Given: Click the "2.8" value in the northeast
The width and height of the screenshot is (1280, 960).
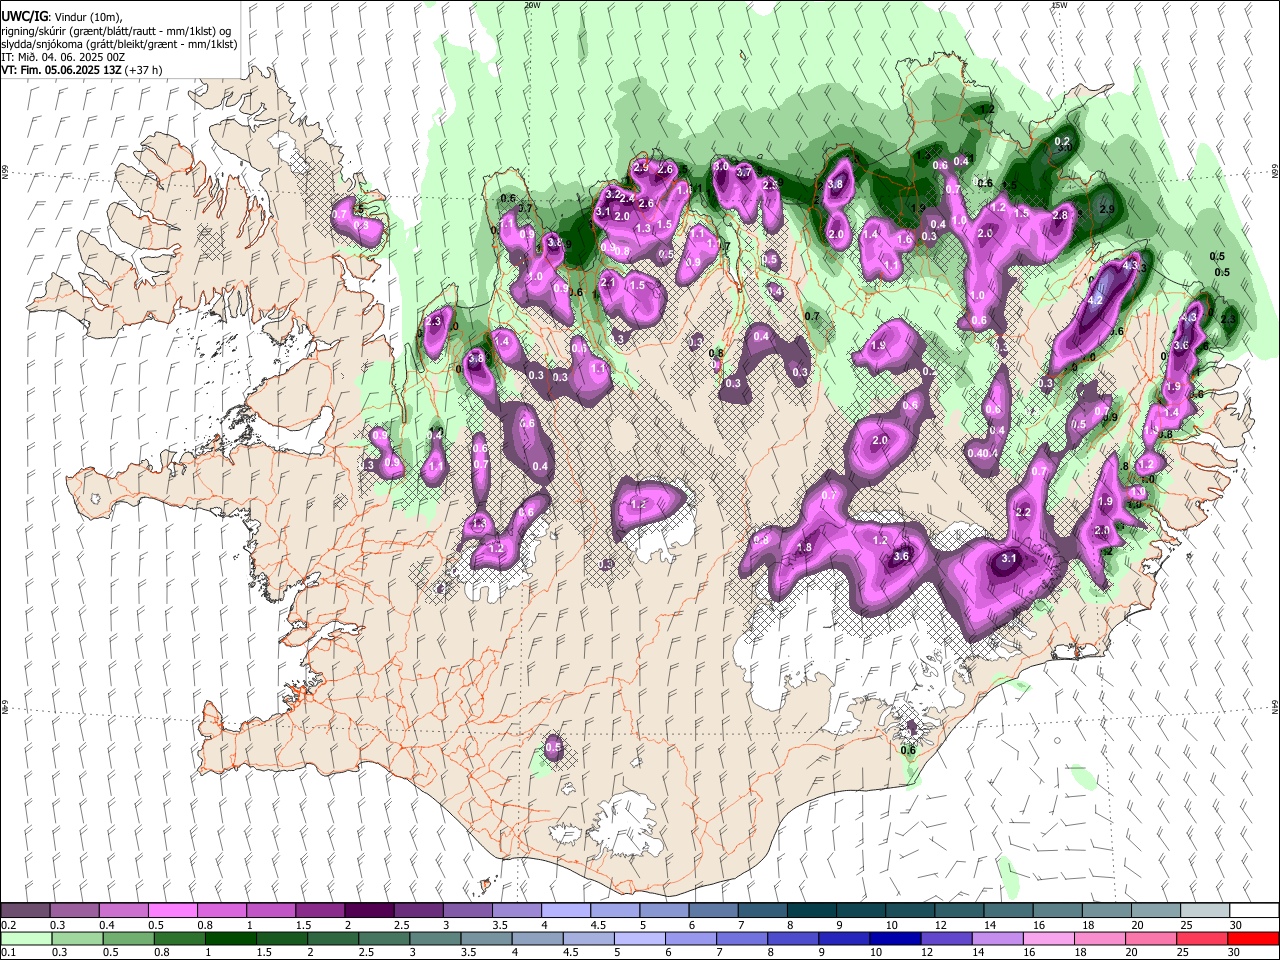Looking at the screenshot, I should click(x=1061, y=215).
